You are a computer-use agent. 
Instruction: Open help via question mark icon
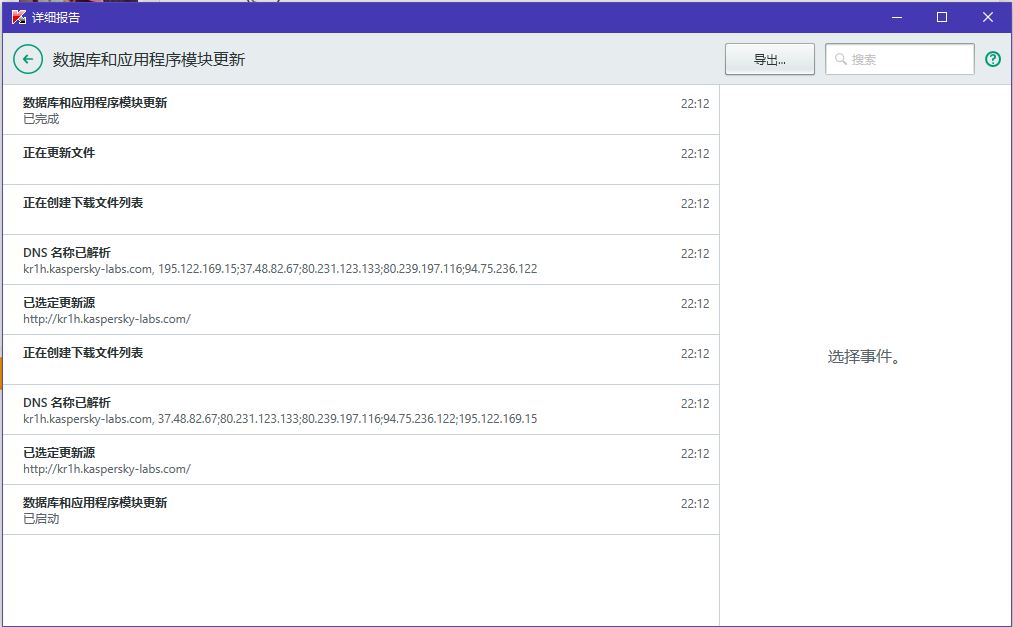[x=993, y=59]
